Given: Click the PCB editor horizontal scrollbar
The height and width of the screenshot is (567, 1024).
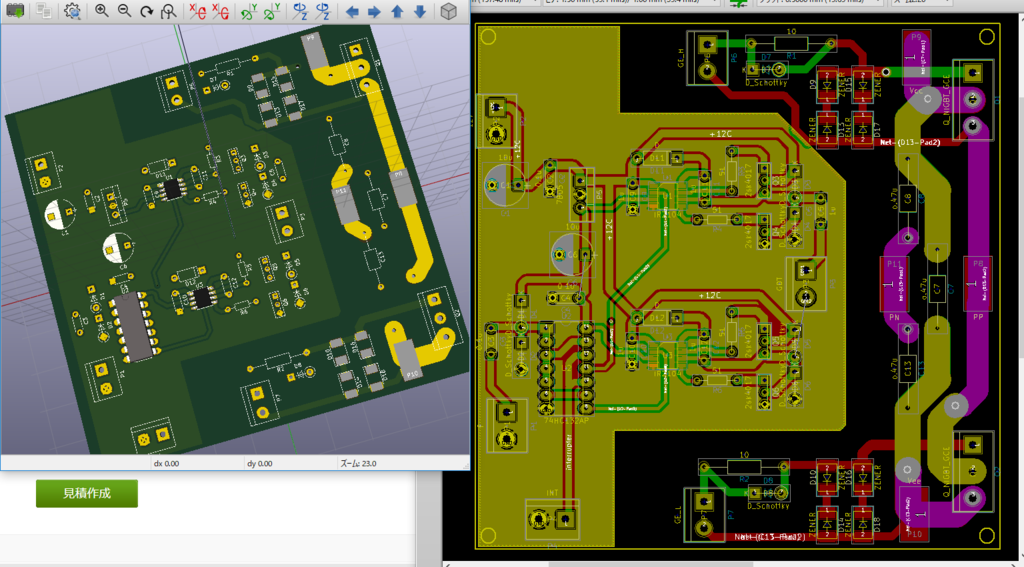Looking at the screenshot, I should 731,563.
